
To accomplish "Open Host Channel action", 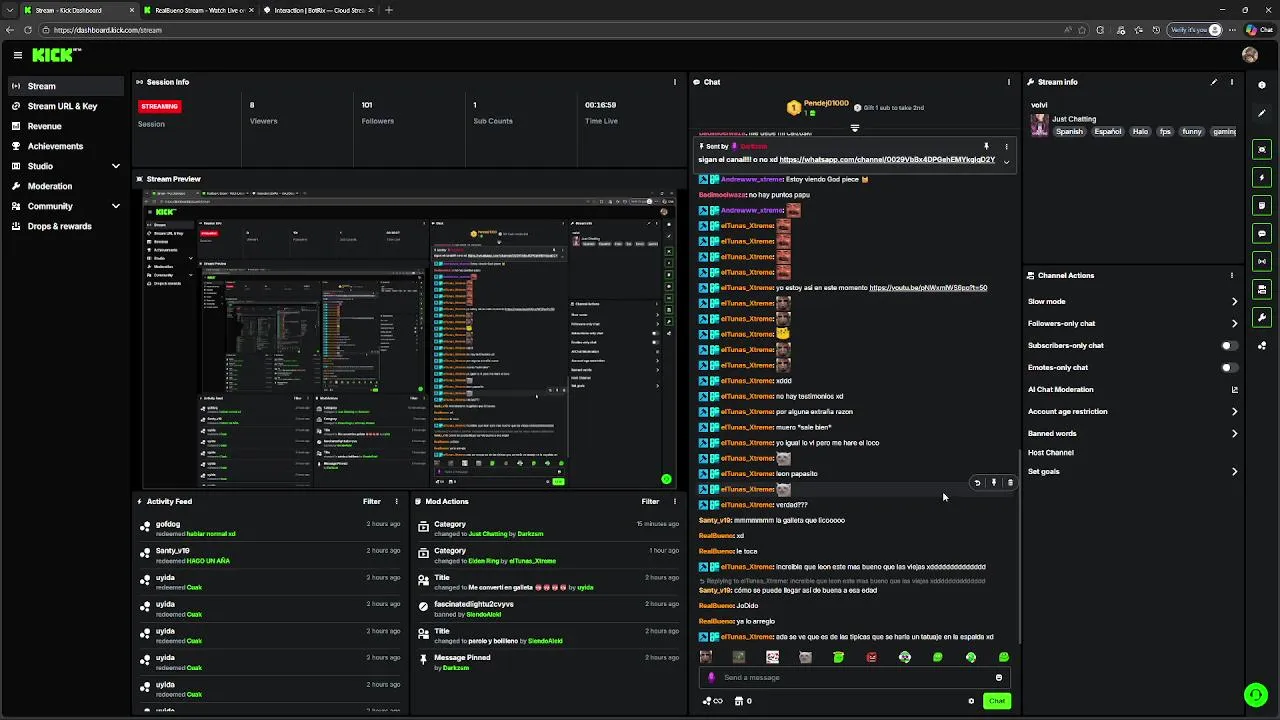I will 1051,453.
